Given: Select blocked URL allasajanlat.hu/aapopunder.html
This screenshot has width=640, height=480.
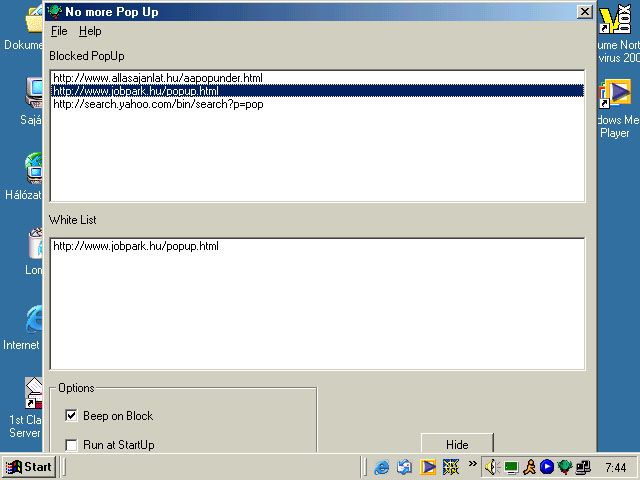Looking at the screenshot, I should point(157,77).
